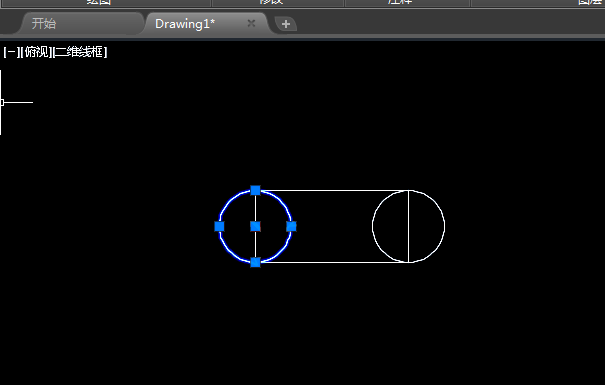Select the bottom quadrant grip of the selected circle
Viewport: 605px width, 385px height.
coord(255,262)
